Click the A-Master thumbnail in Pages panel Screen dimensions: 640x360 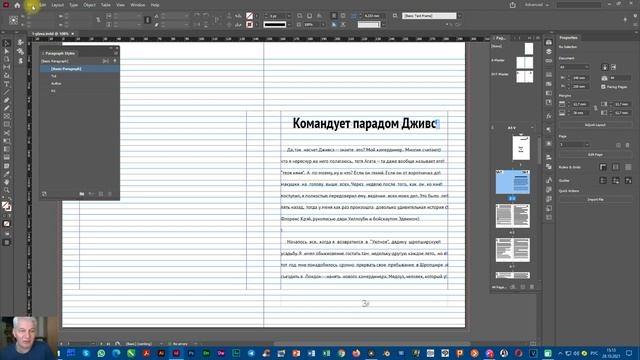coord(524,62)
